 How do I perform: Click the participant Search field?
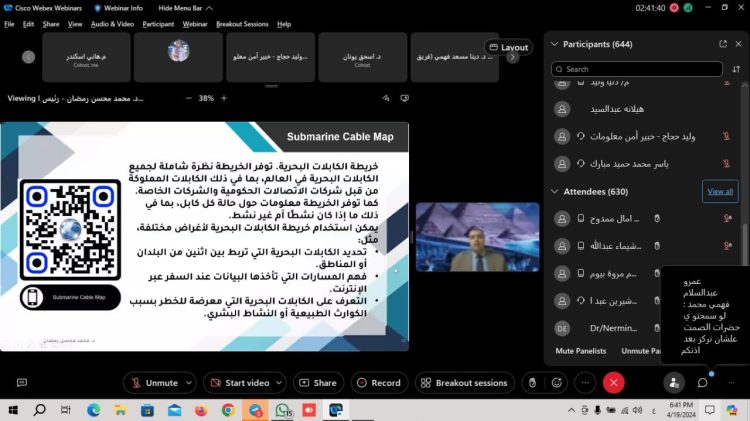(637, 69)
